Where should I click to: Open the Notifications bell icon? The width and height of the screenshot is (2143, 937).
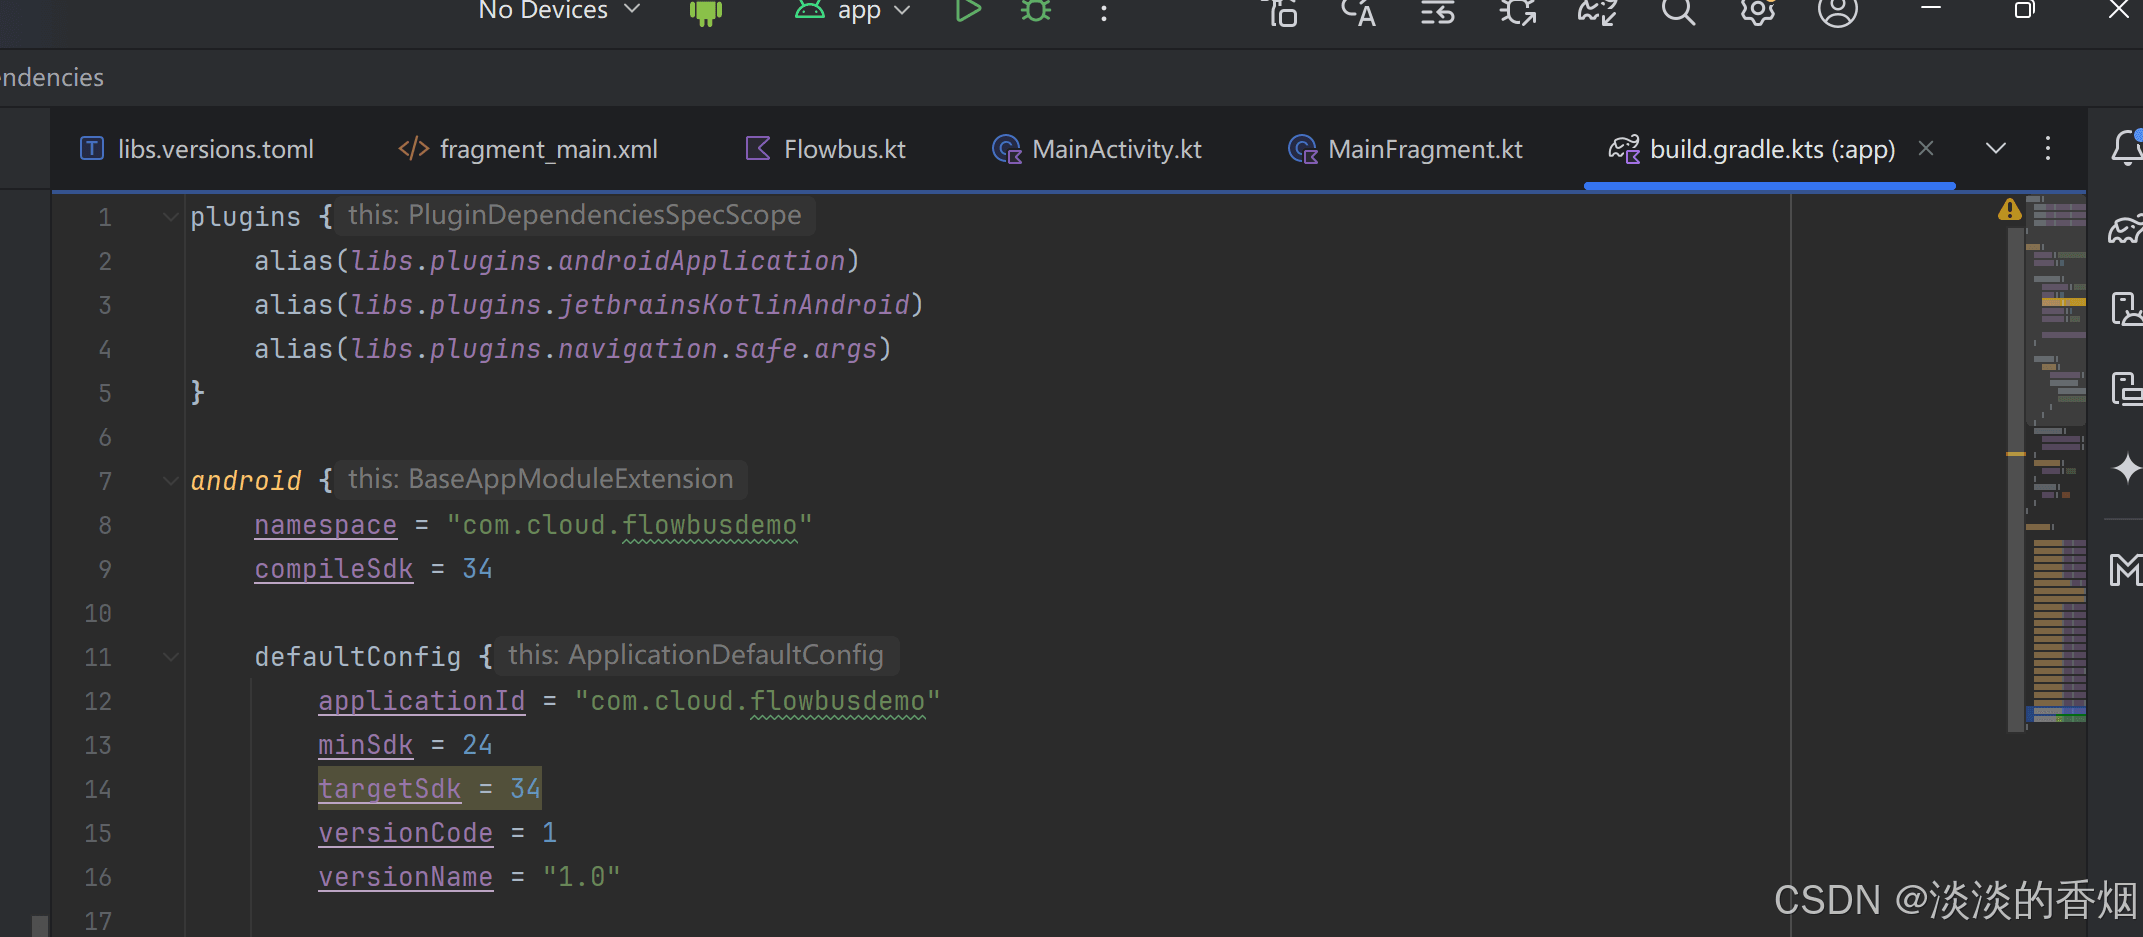pos(2126,147)
